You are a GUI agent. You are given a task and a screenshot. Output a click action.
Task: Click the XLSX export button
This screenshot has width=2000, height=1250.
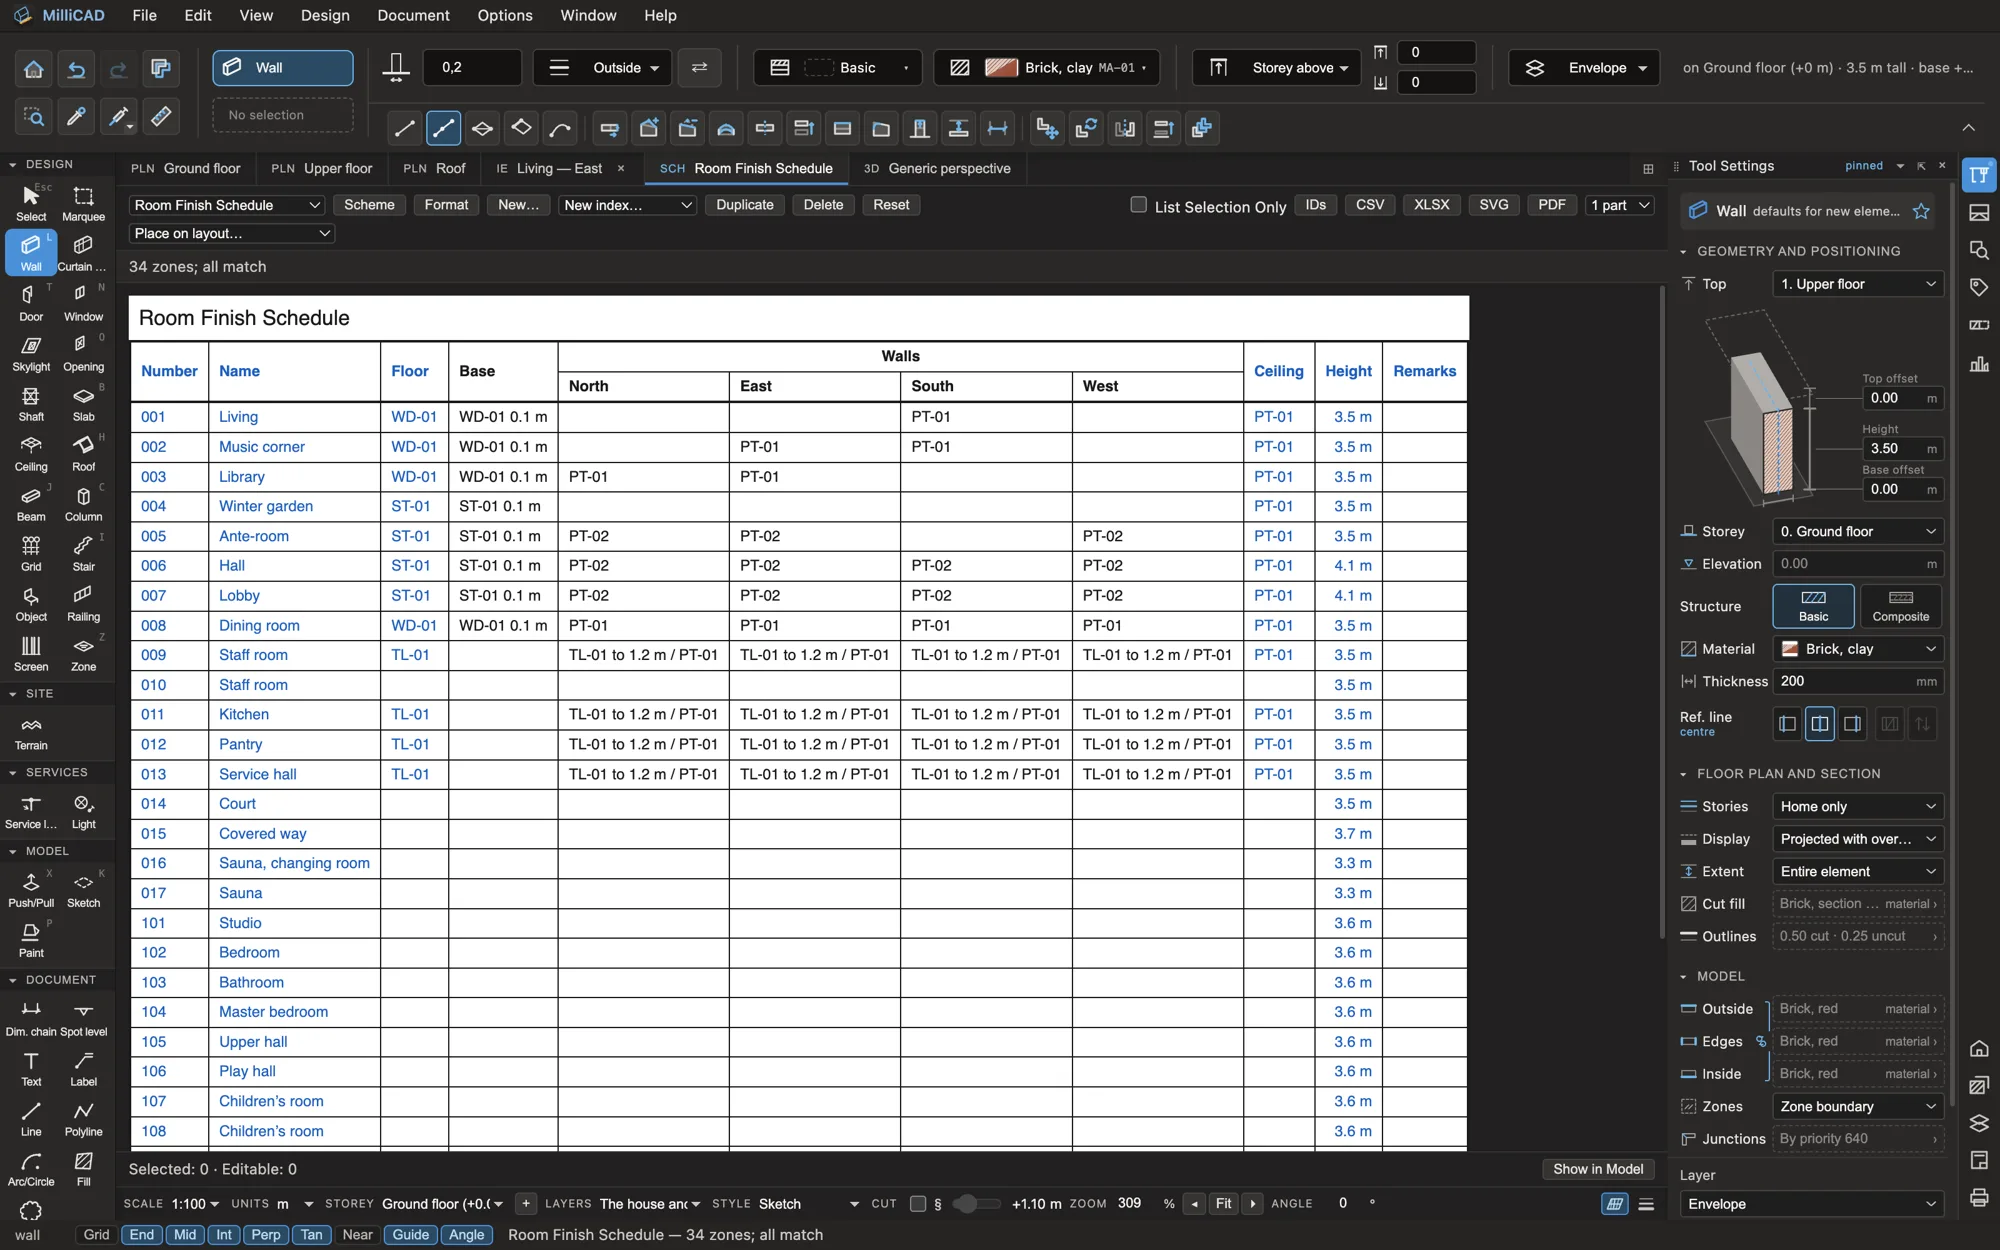coord(1431,205)
